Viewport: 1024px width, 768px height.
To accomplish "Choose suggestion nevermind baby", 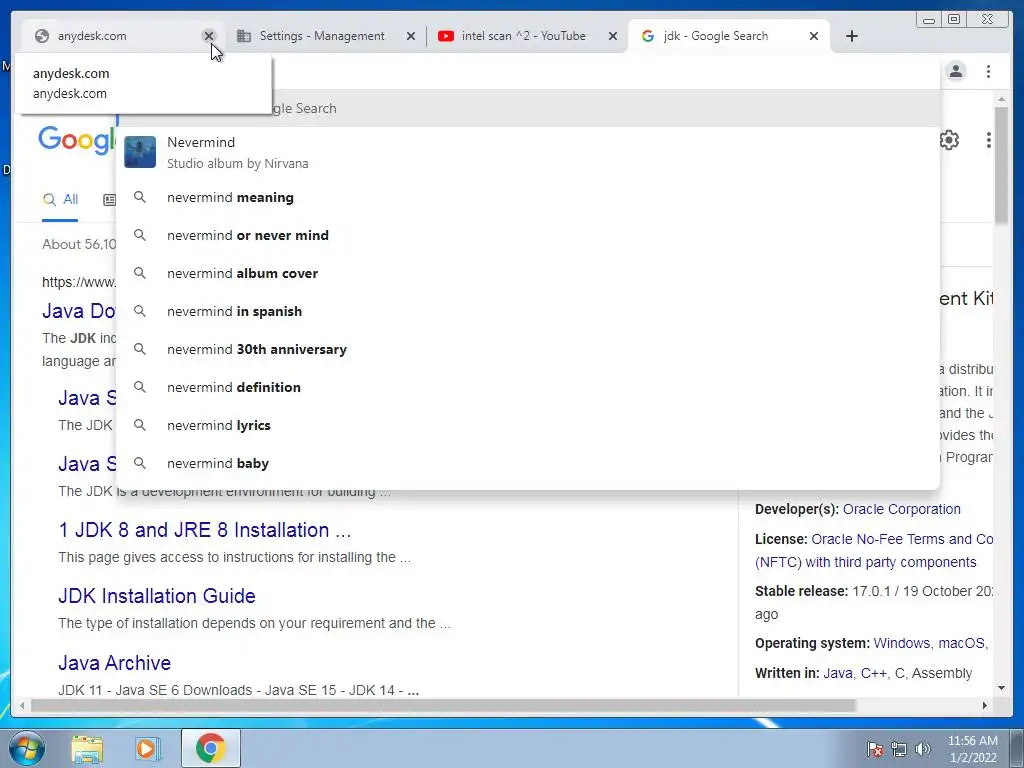I will 528,462.
